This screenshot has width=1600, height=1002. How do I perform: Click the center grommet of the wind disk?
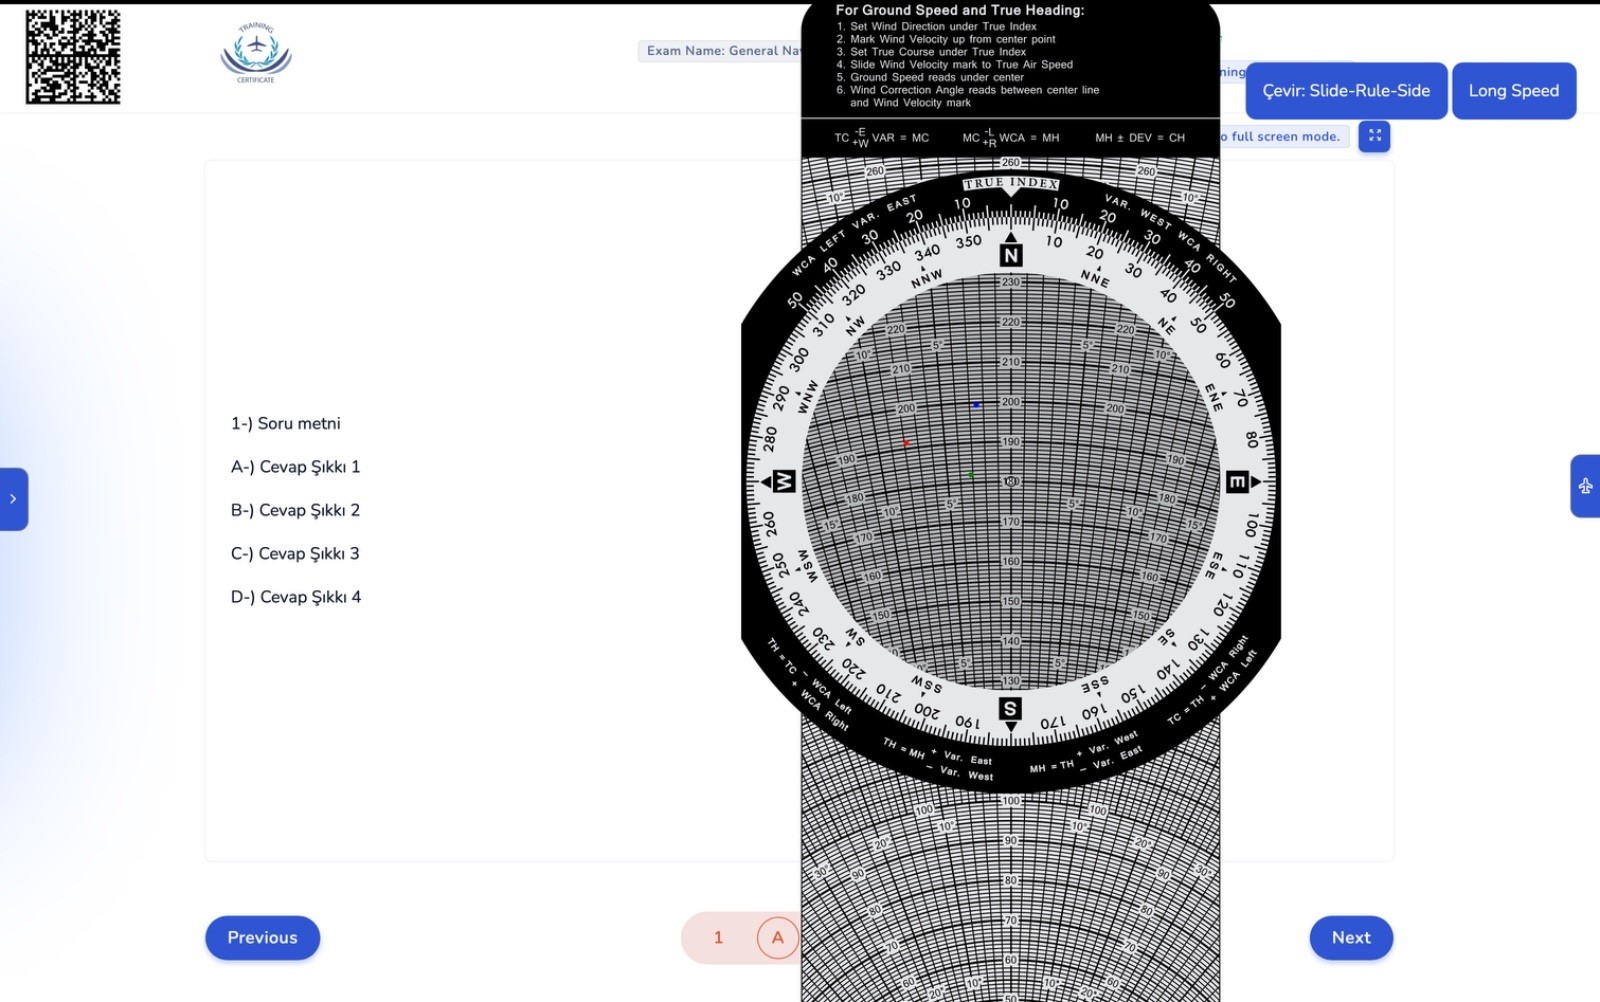1011,482
